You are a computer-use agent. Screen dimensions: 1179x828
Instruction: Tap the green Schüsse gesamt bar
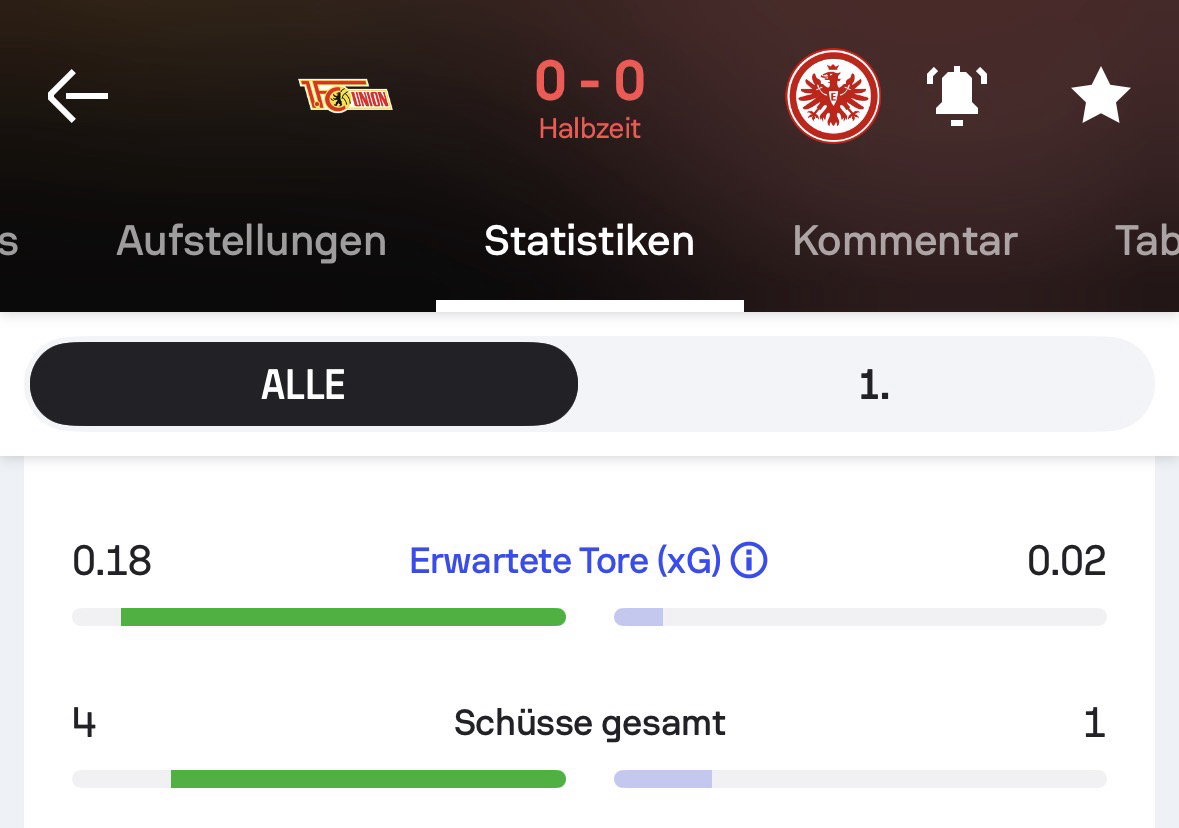click(368, 779)
